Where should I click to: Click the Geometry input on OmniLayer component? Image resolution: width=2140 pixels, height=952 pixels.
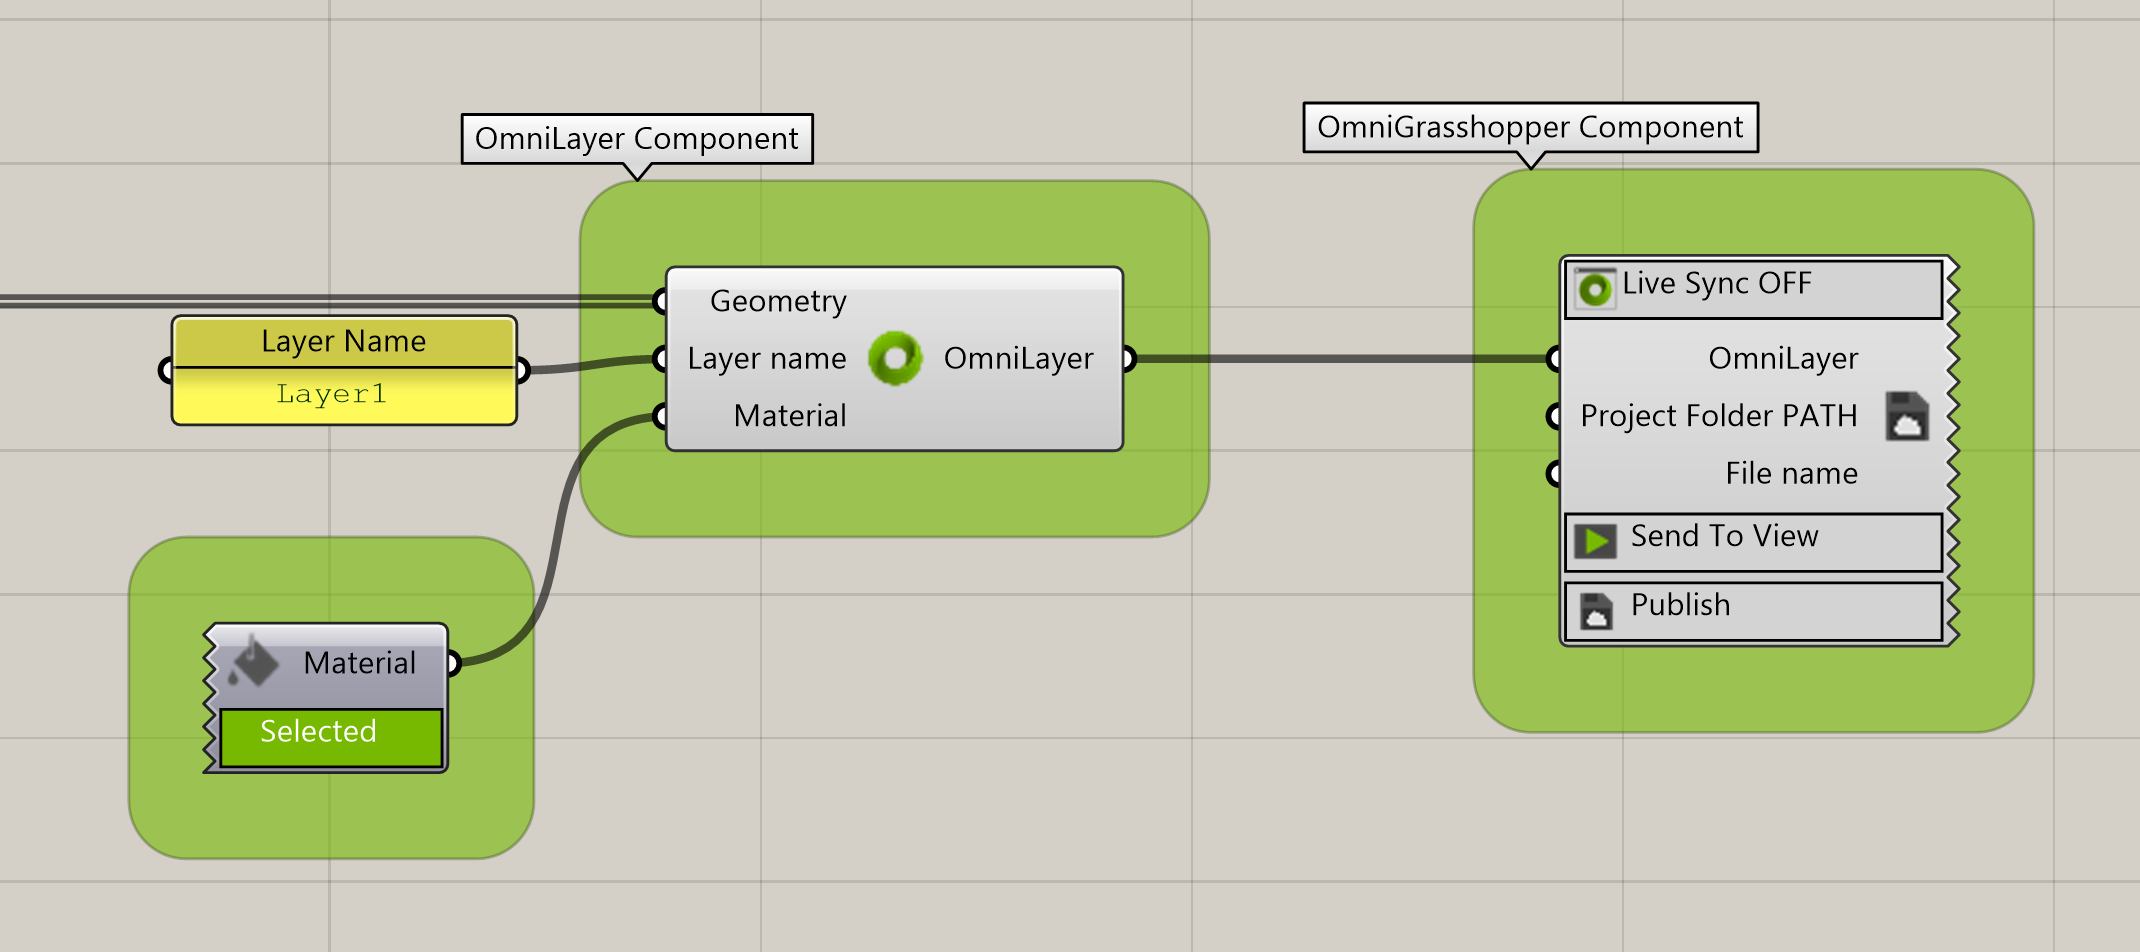coord(778,301)
